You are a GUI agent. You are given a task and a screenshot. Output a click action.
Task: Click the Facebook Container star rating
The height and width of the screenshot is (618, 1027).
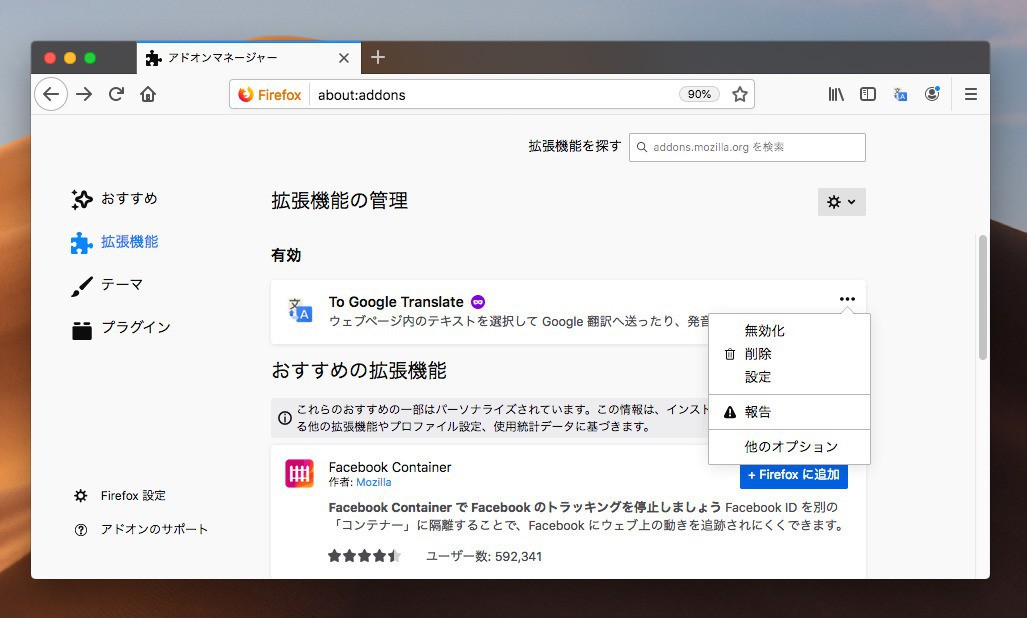tap(364, 556)
